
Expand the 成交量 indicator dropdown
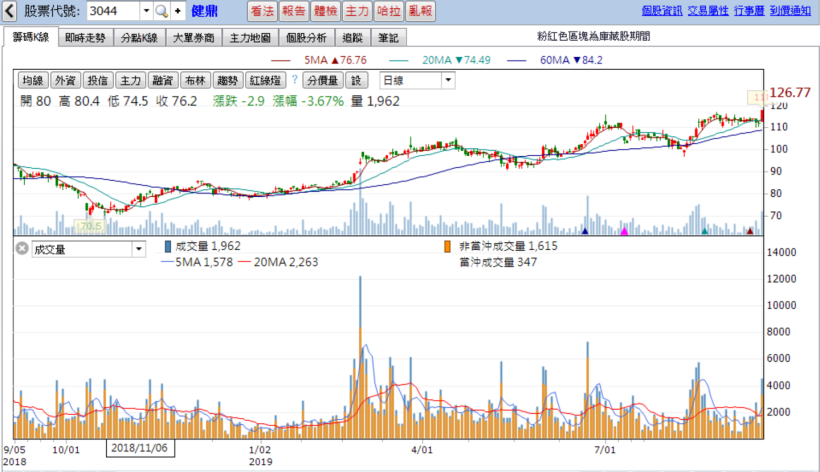[138, 249]
